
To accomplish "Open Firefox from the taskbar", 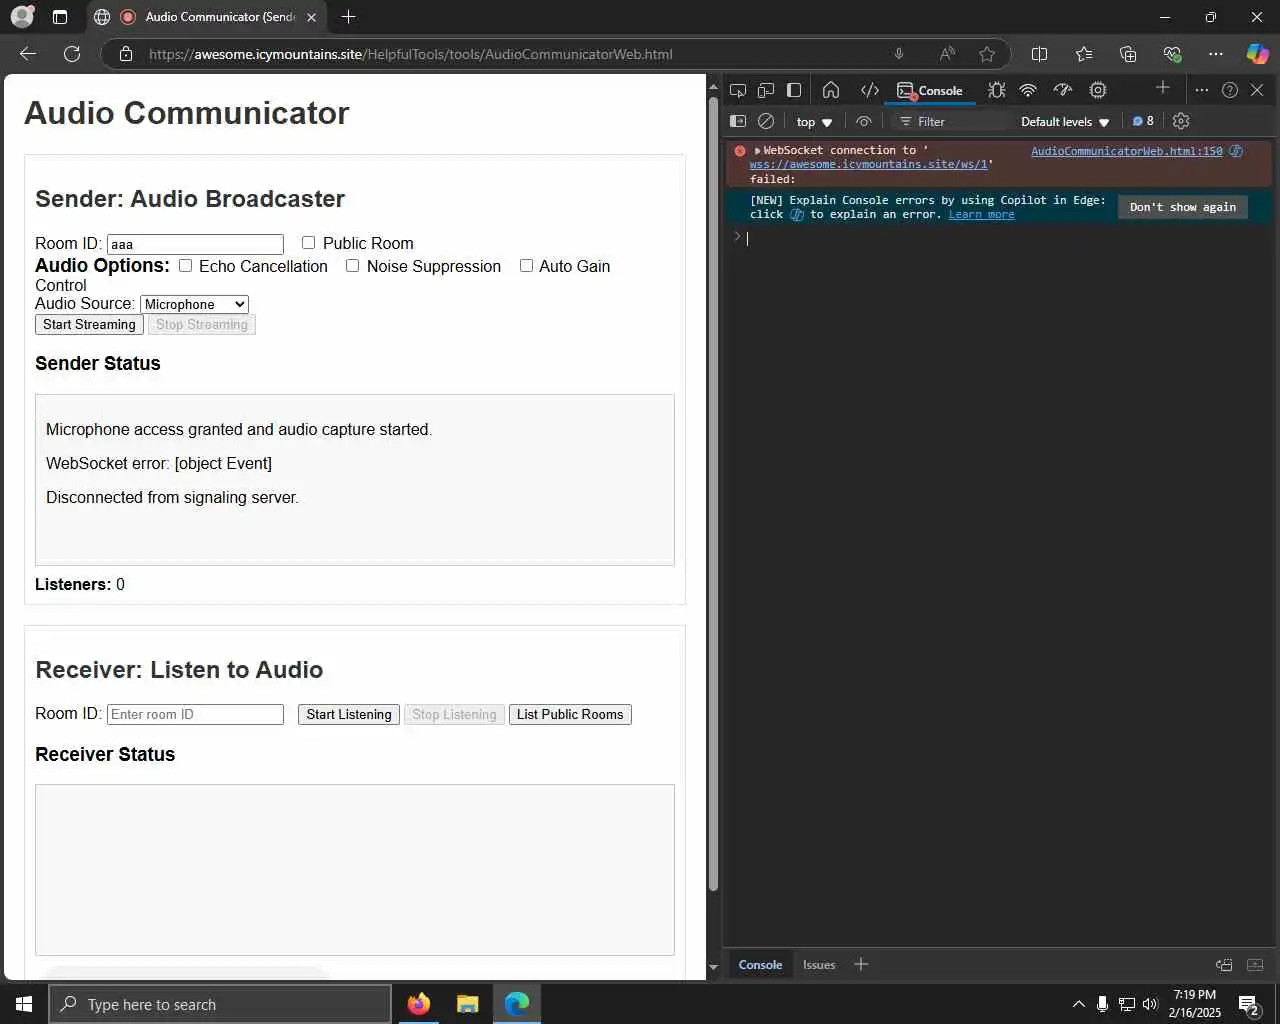I will tap(419, 1004).
